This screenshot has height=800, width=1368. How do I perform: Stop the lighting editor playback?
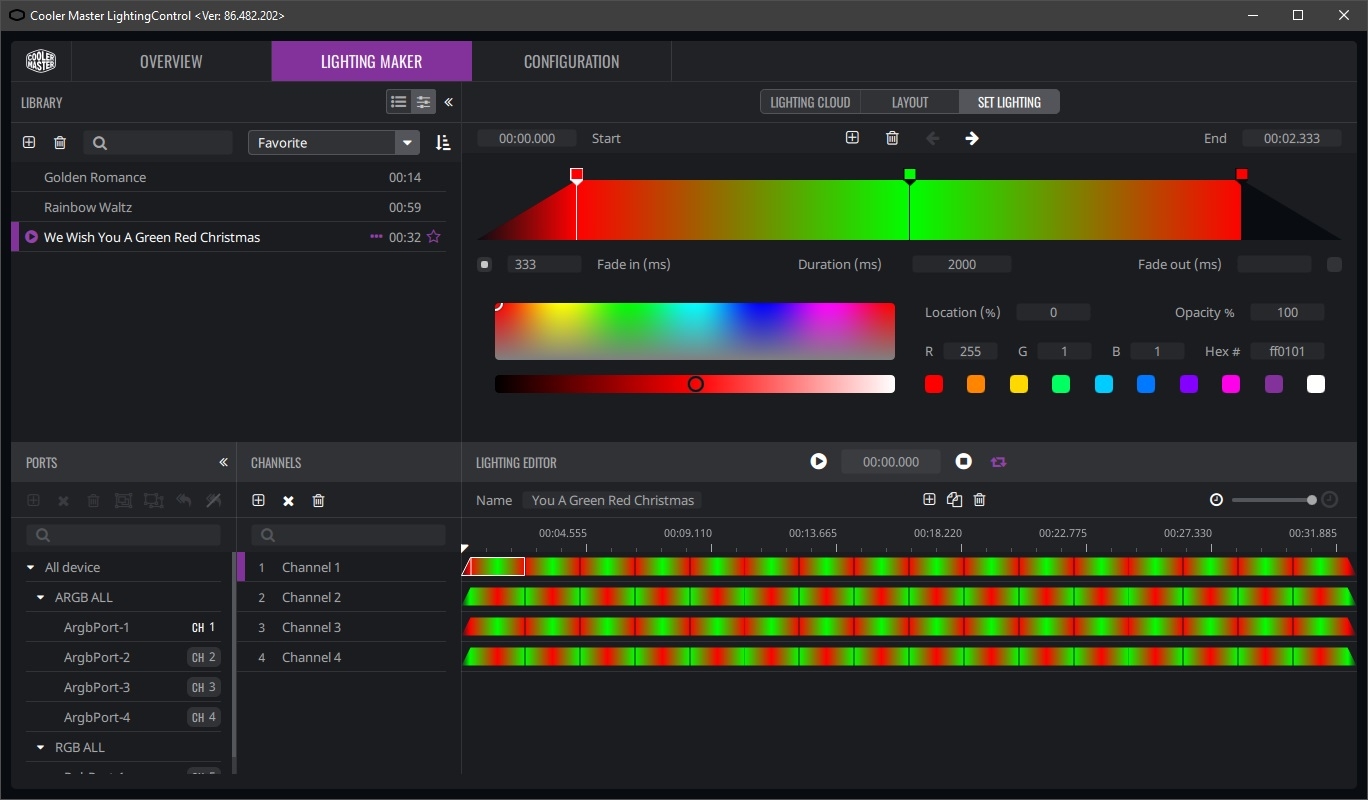964,461
